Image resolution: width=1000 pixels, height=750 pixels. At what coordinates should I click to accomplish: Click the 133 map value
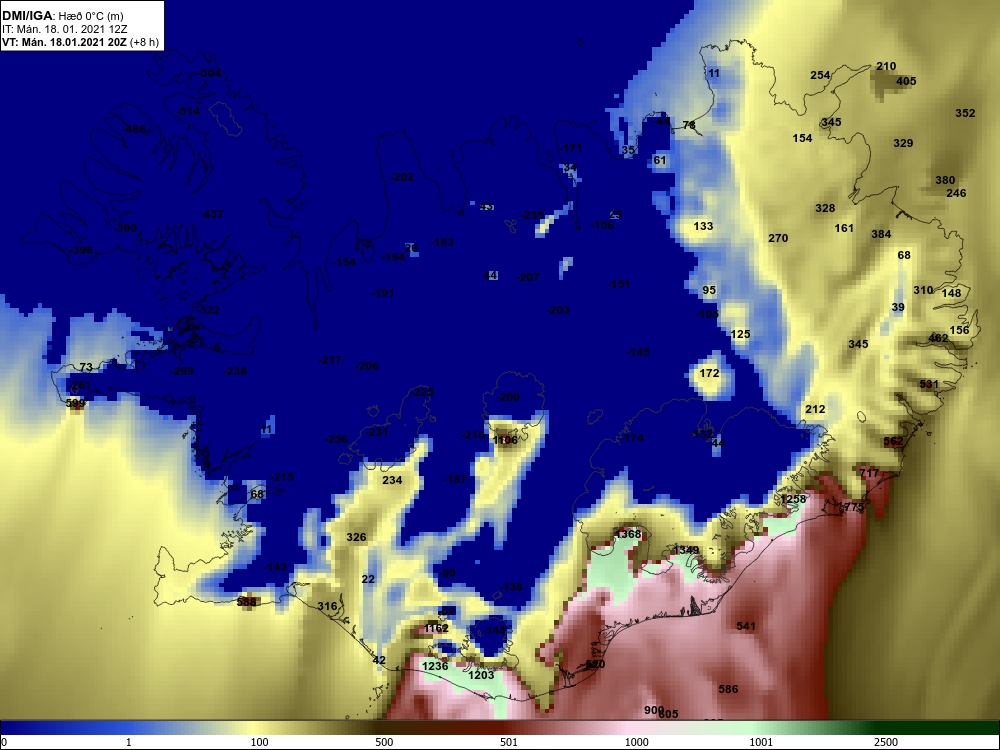pyautogui.click(x=703, y=226)
